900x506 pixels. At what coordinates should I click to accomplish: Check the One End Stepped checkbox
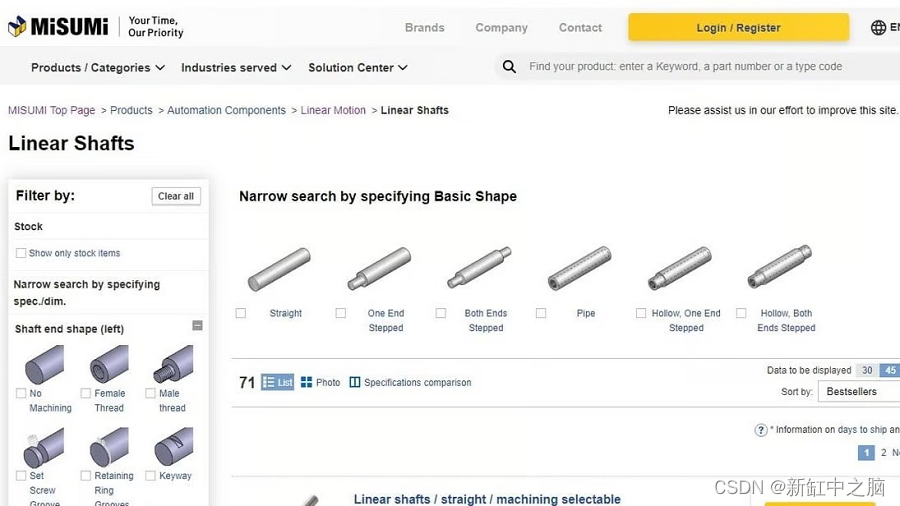341,313
